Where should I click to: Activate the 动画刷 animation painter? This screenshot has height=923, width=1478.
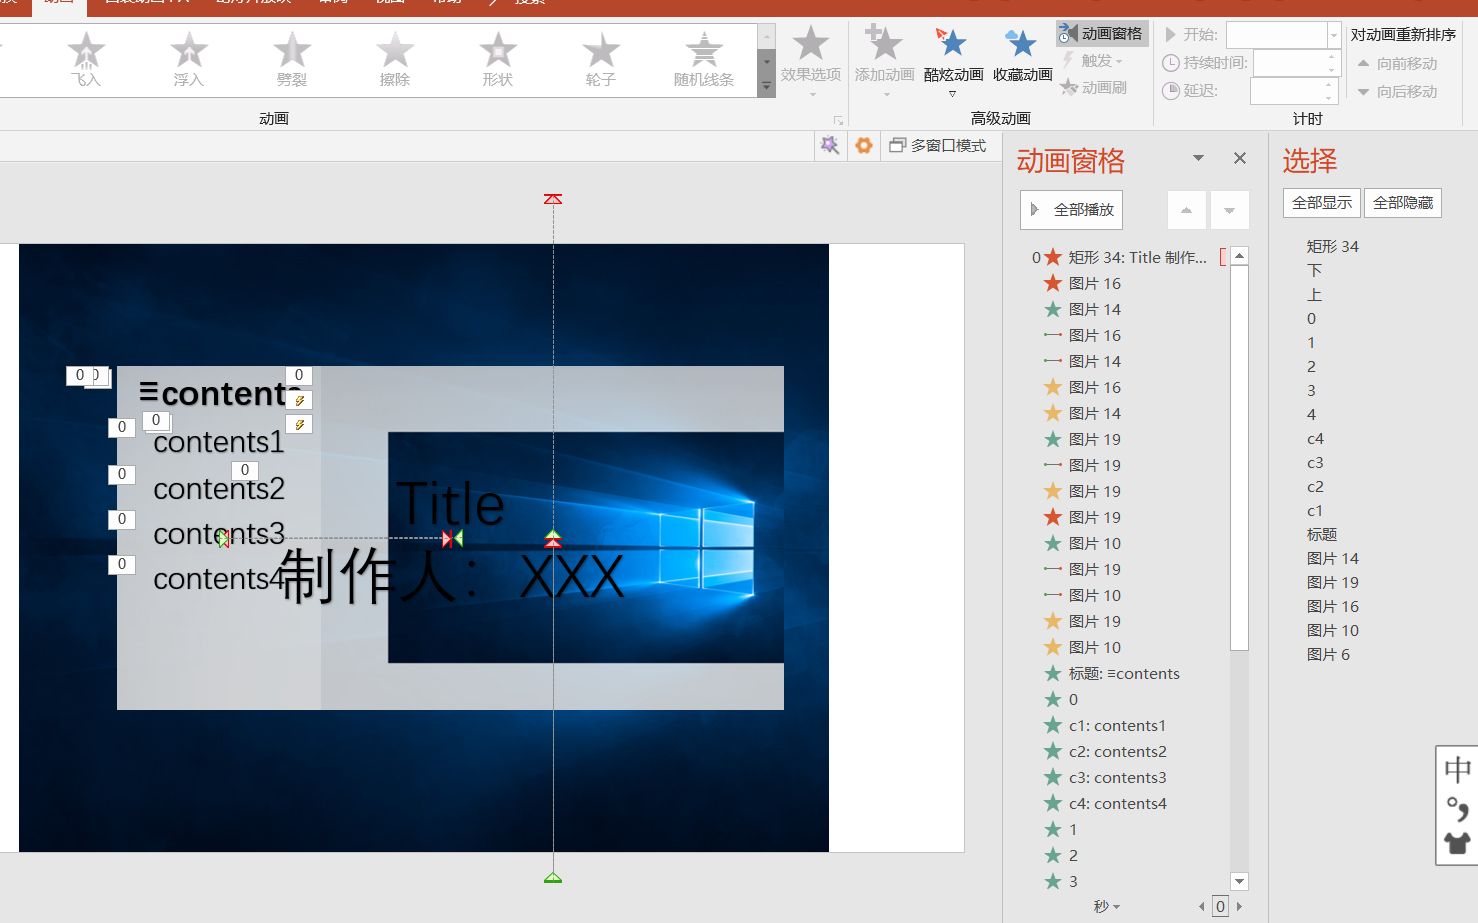1100,87
